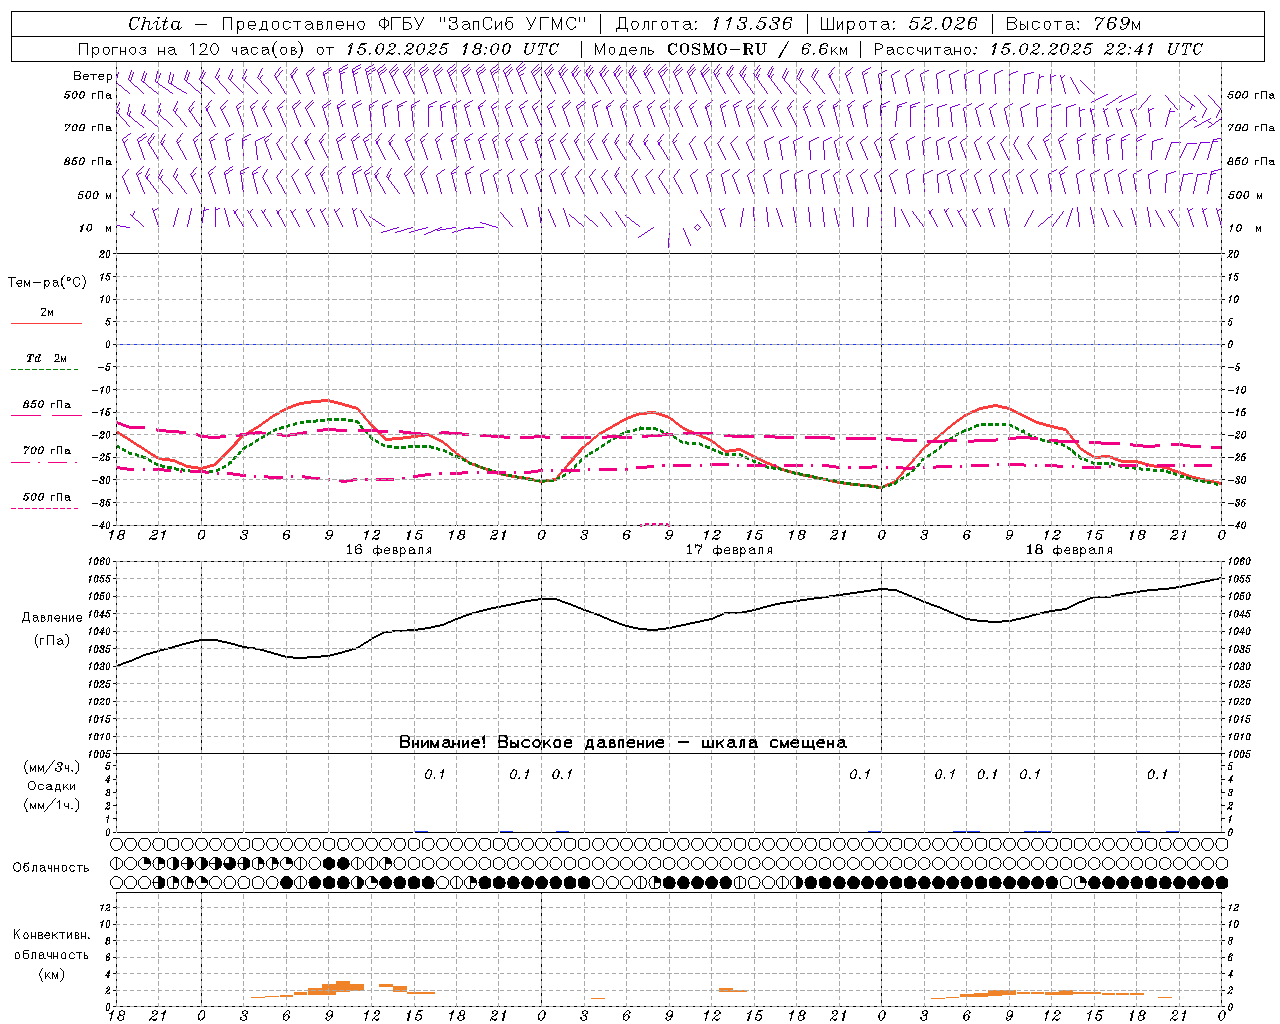The width and height of the screenshot is (1280, 1024).
Task: Click the Ветер label of the wind panel
Action: tap(92, 76)
